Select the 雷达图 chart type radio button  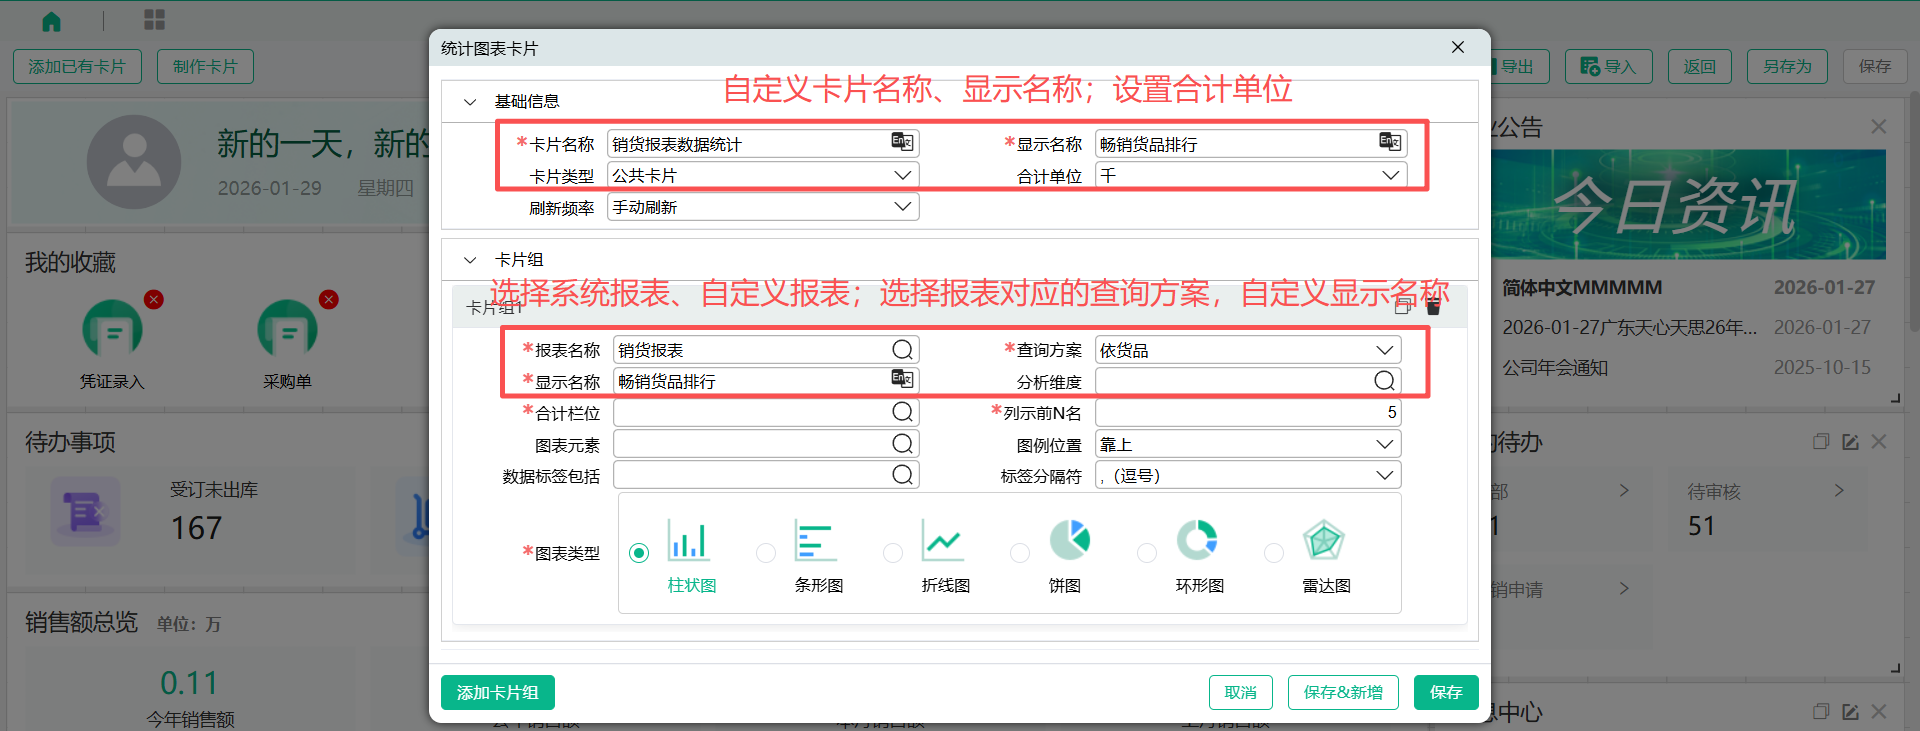point(1274,553)
